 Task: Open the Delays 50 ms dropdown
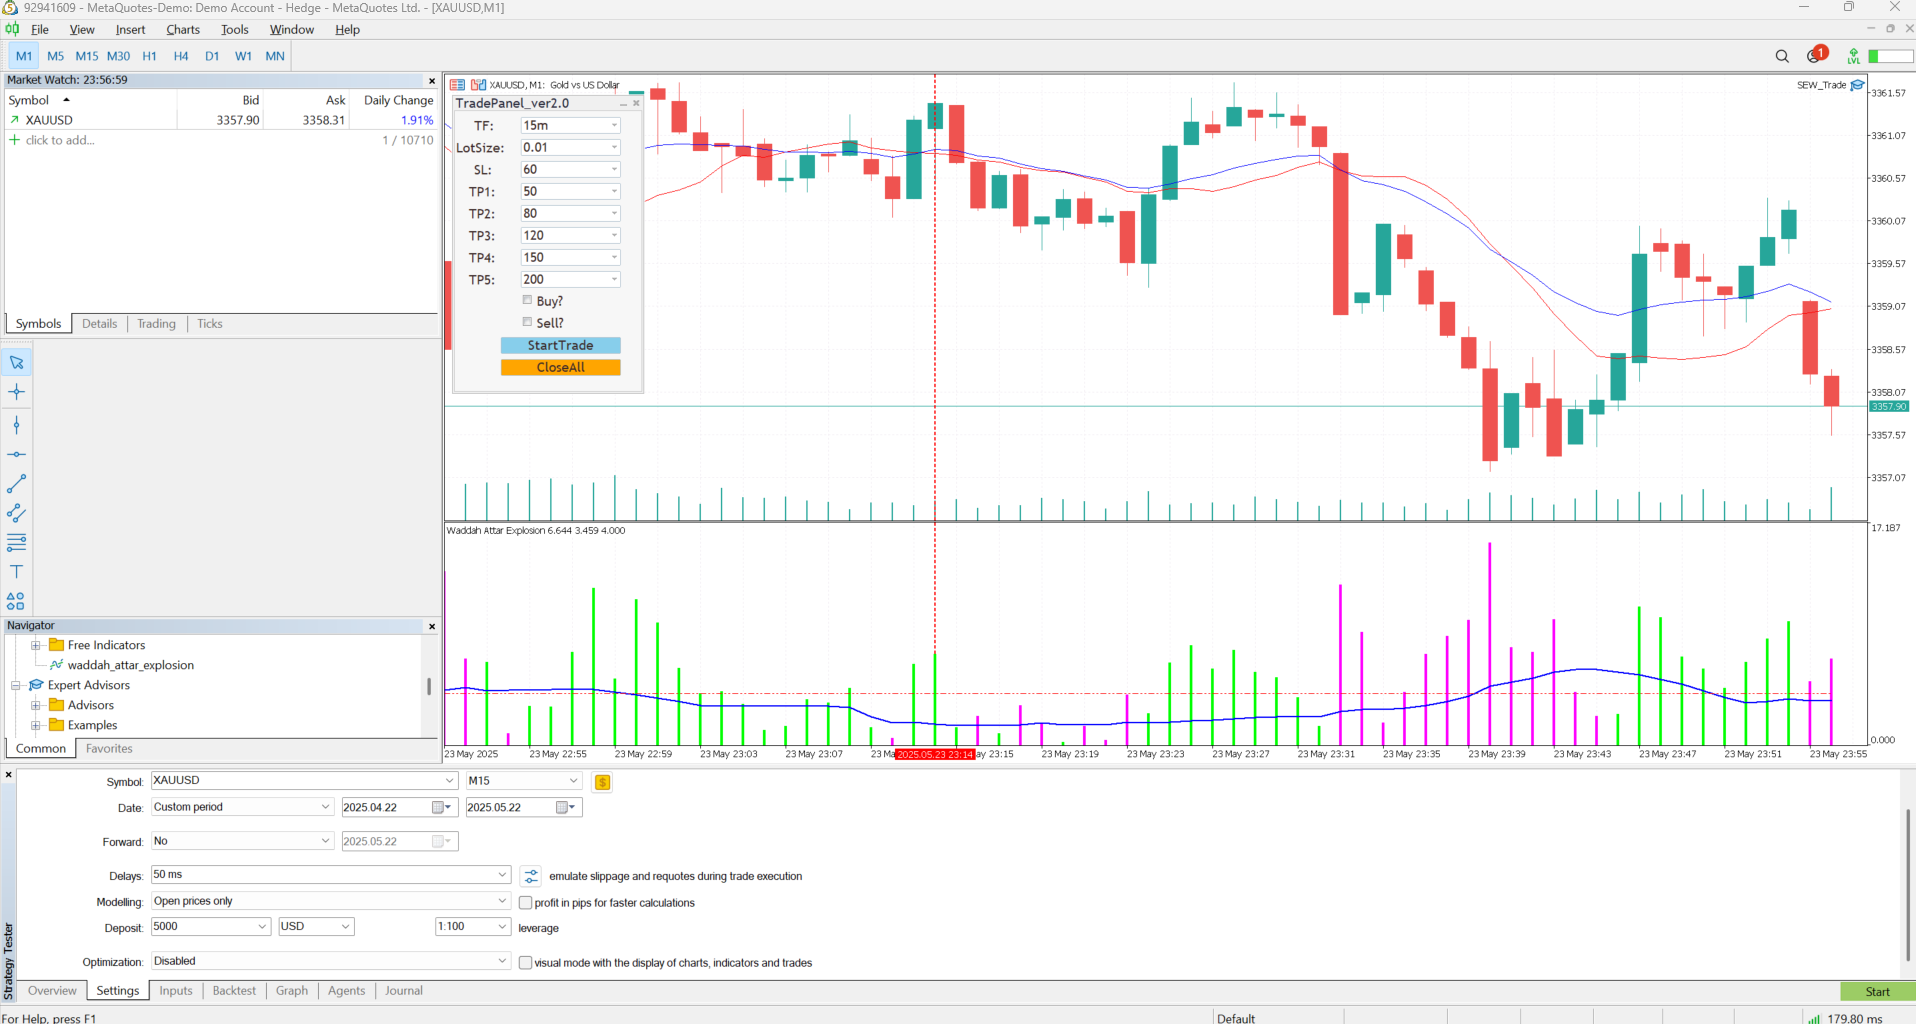(x=331, y=875)
